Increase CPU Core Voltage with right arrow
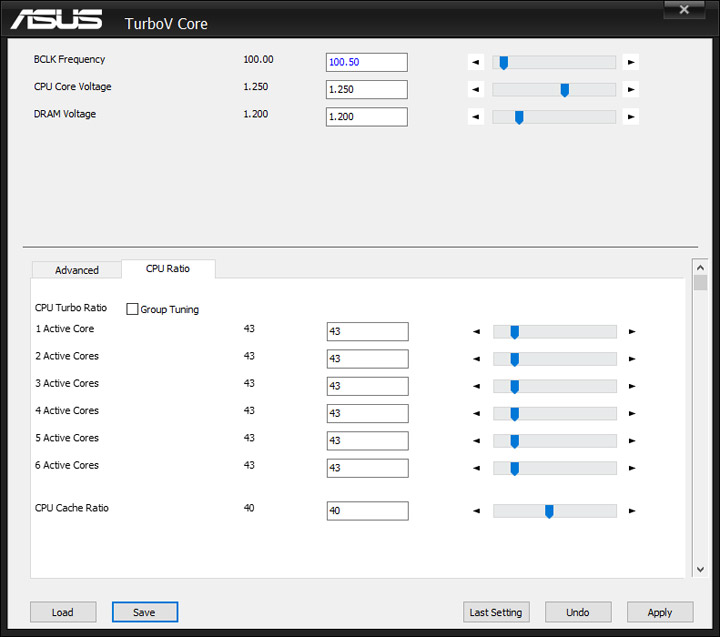 point(631,90)
